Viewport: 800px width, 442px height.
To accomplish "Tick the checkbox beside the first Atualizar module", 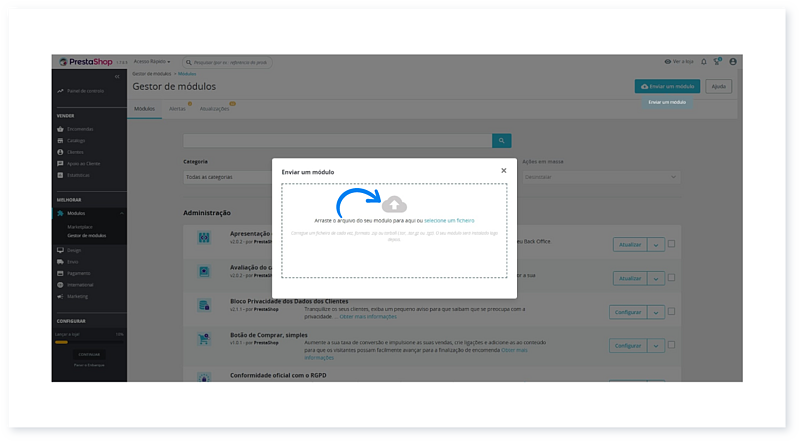I will [671, 244].
